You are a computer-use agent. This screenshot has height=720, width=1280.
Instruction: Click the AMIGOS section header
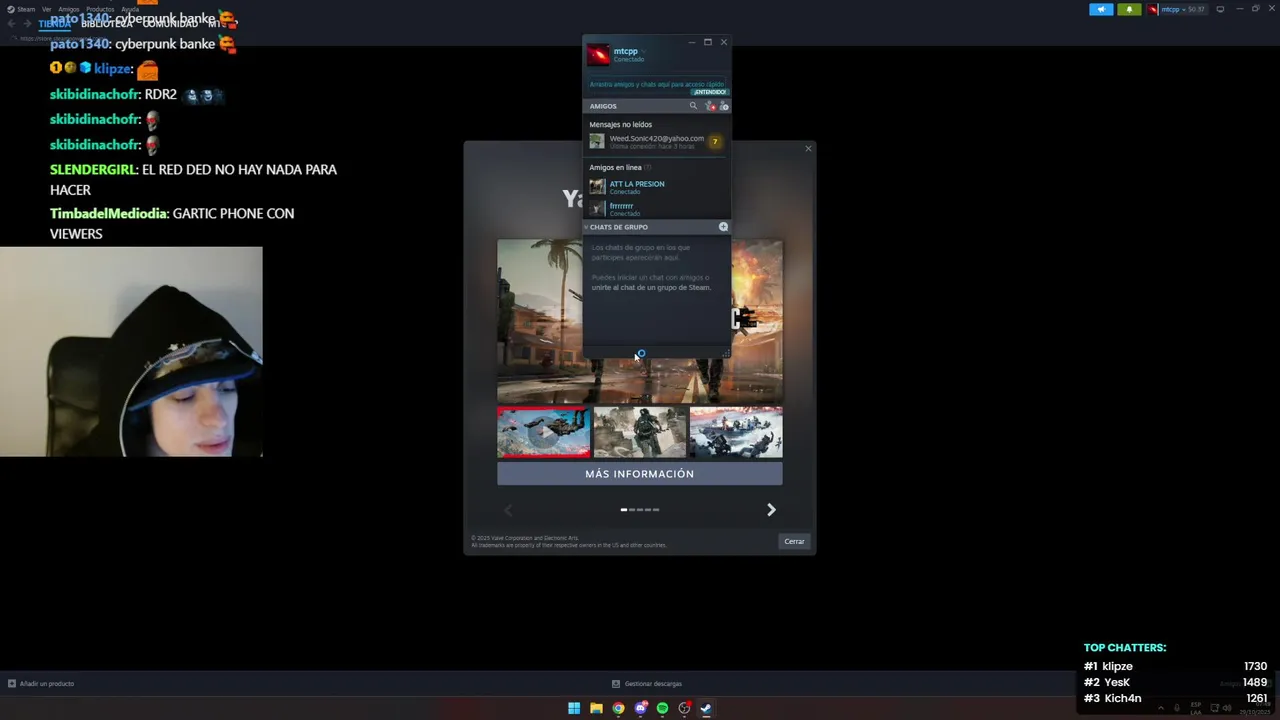(x=603, y=106)
